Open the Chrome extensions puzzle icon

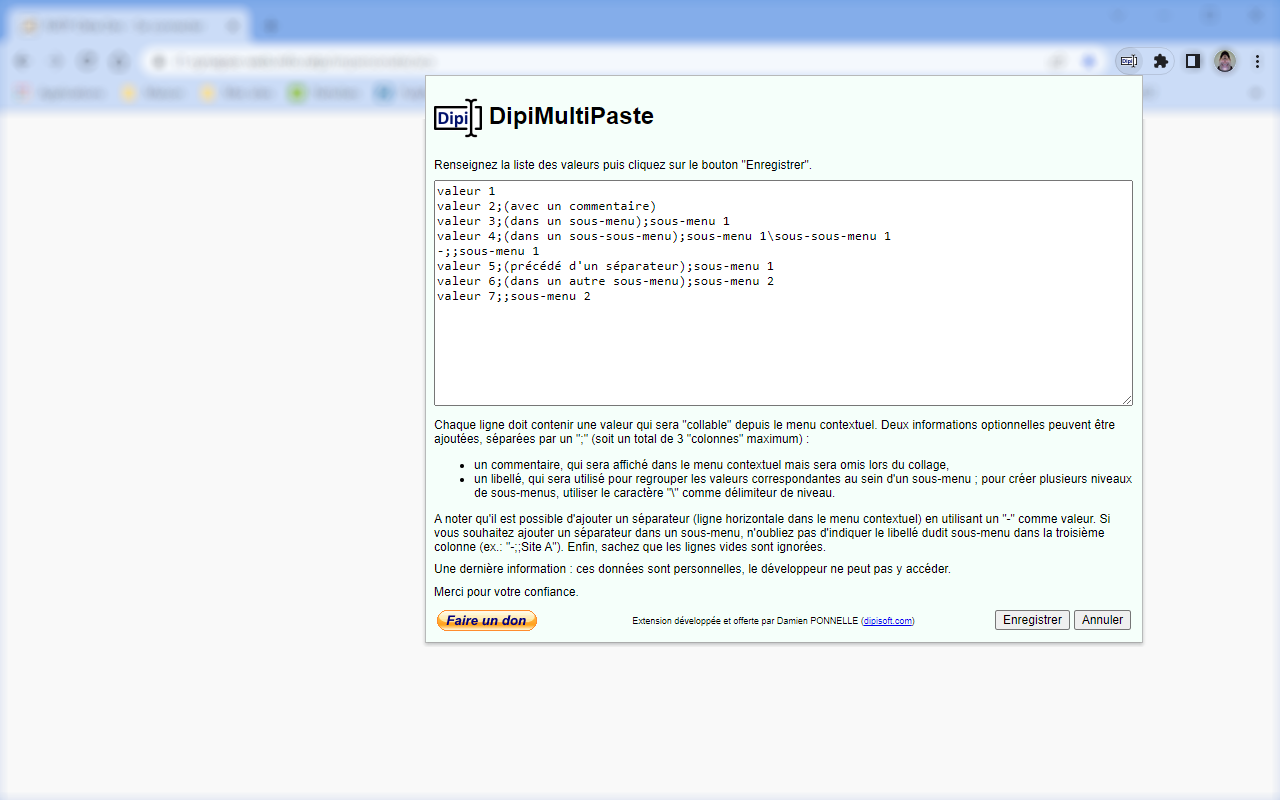coord(1160,61)
